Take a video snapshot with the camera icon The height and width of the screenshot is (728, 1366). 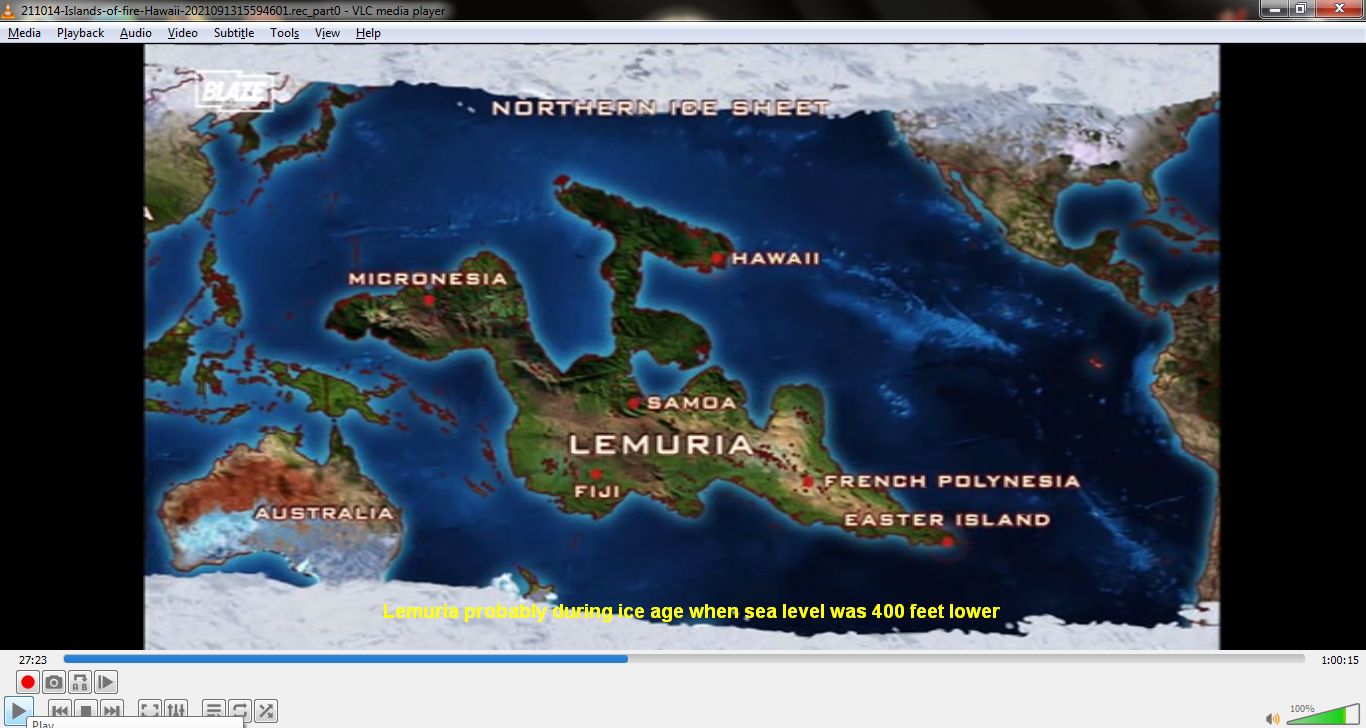click(54, 682)
